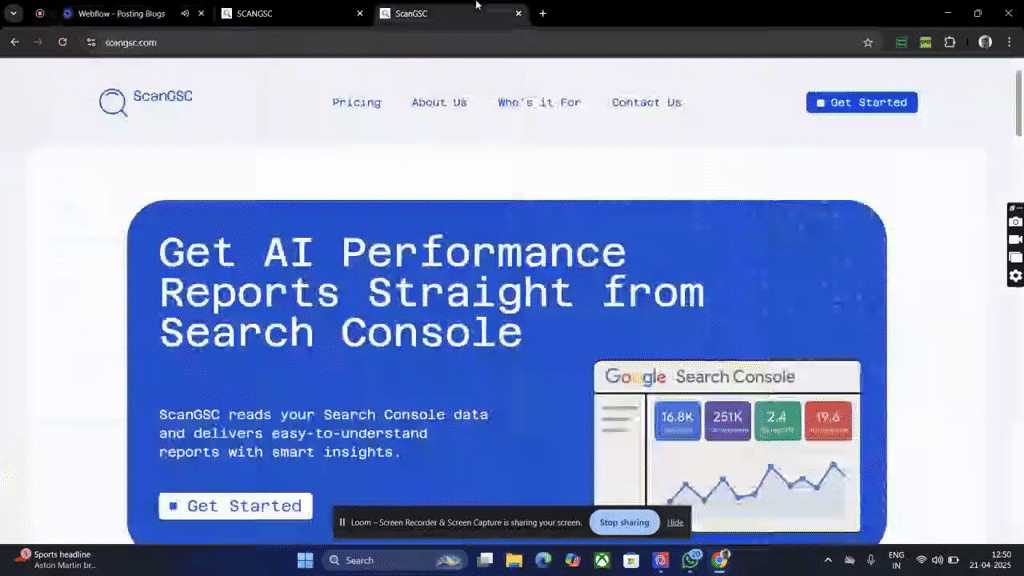Go forward using the browser arrow

[38, 42]
